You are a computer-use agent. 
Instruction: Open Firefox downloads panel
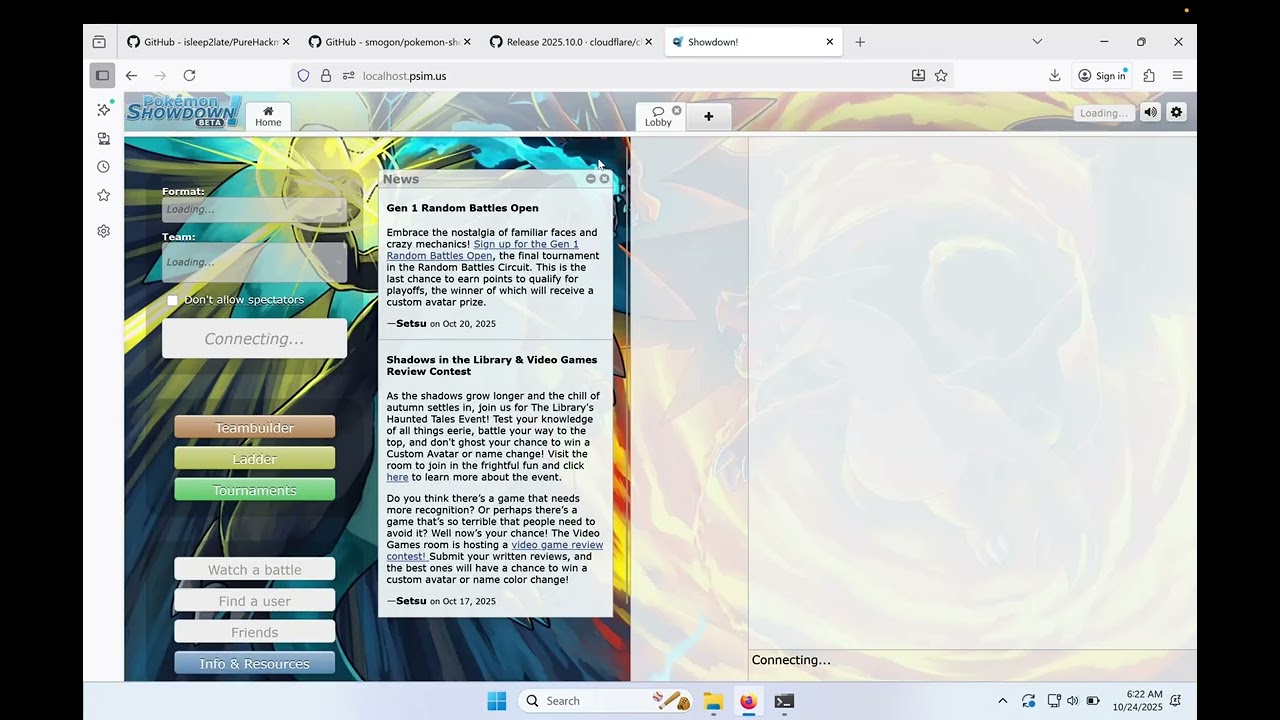1054,75
